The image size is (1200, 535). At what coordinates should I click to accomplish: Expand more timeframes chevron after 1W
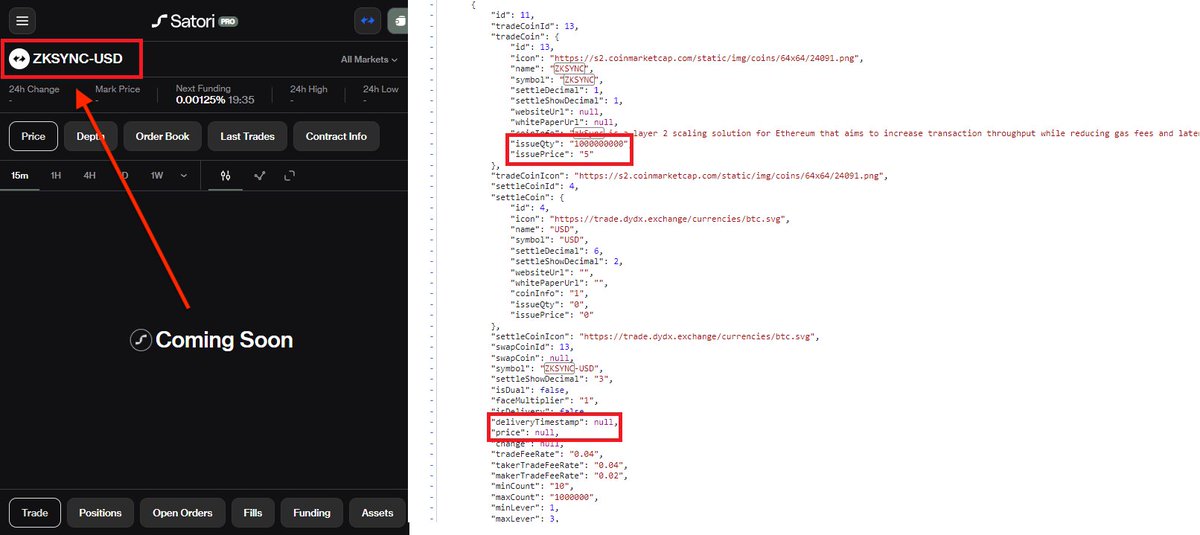[x=184, y=175]
